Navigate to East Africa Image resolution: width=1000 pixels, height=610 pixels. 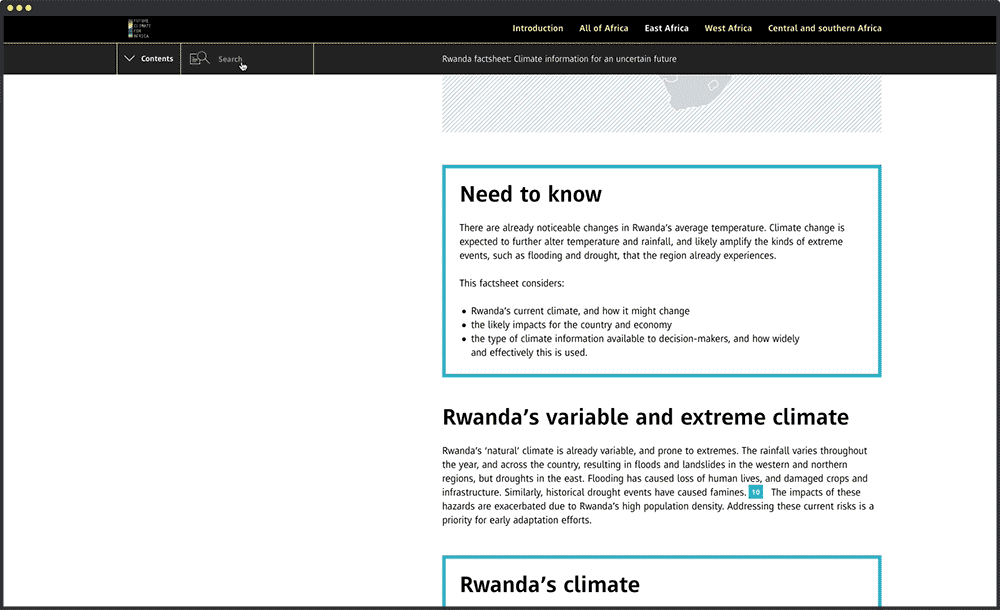[666, 28]
